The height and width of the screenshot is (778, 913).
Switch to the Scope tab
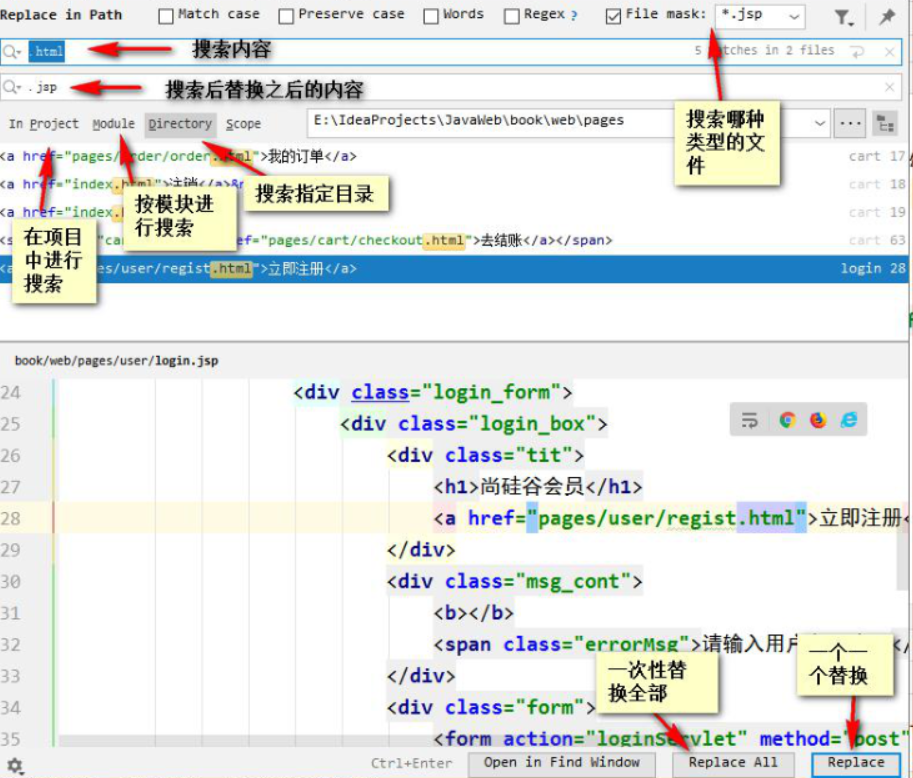coord(243,124)
